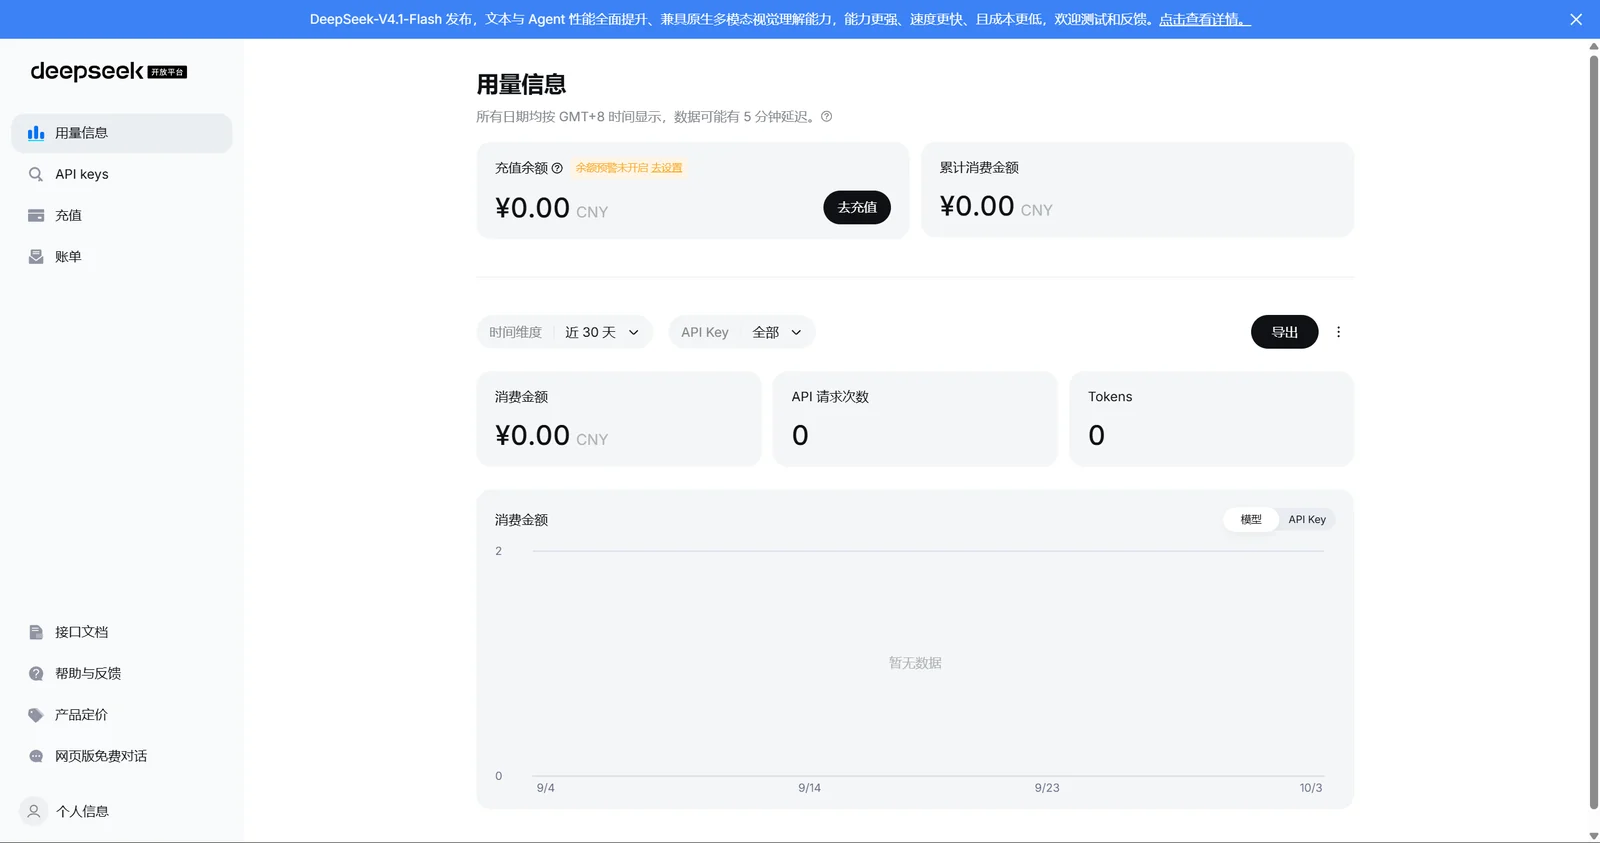
Task: Click the help icon after the GMT+8 note
Action: 827,116
